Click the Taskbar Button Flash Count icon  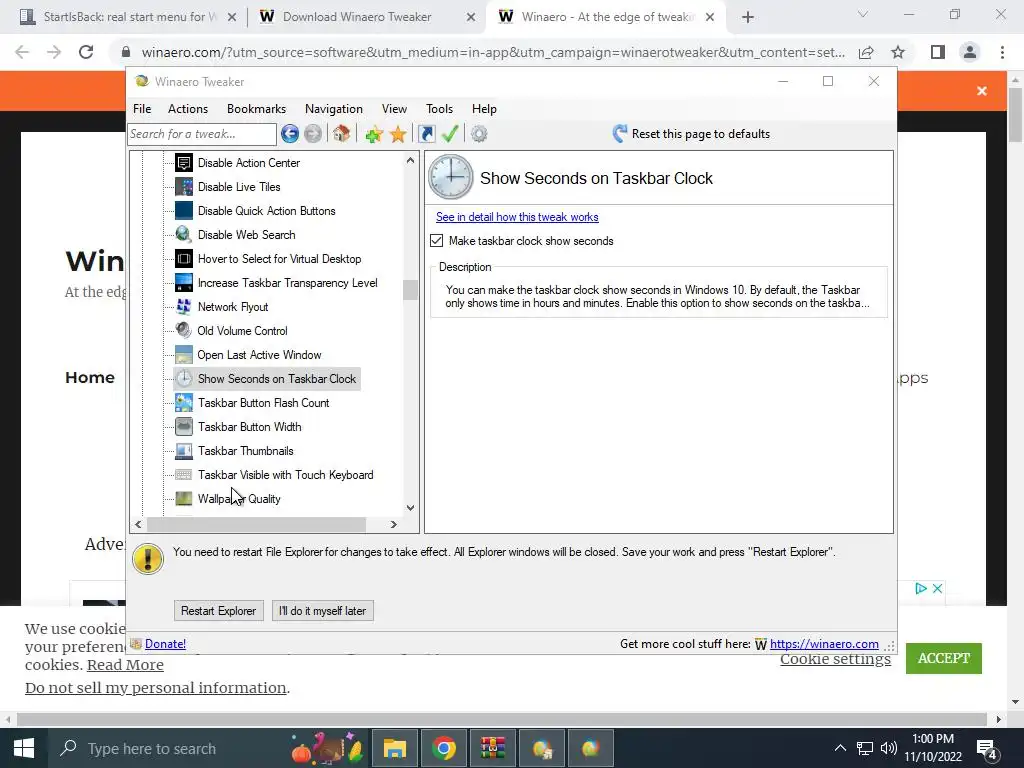(184, 403)
